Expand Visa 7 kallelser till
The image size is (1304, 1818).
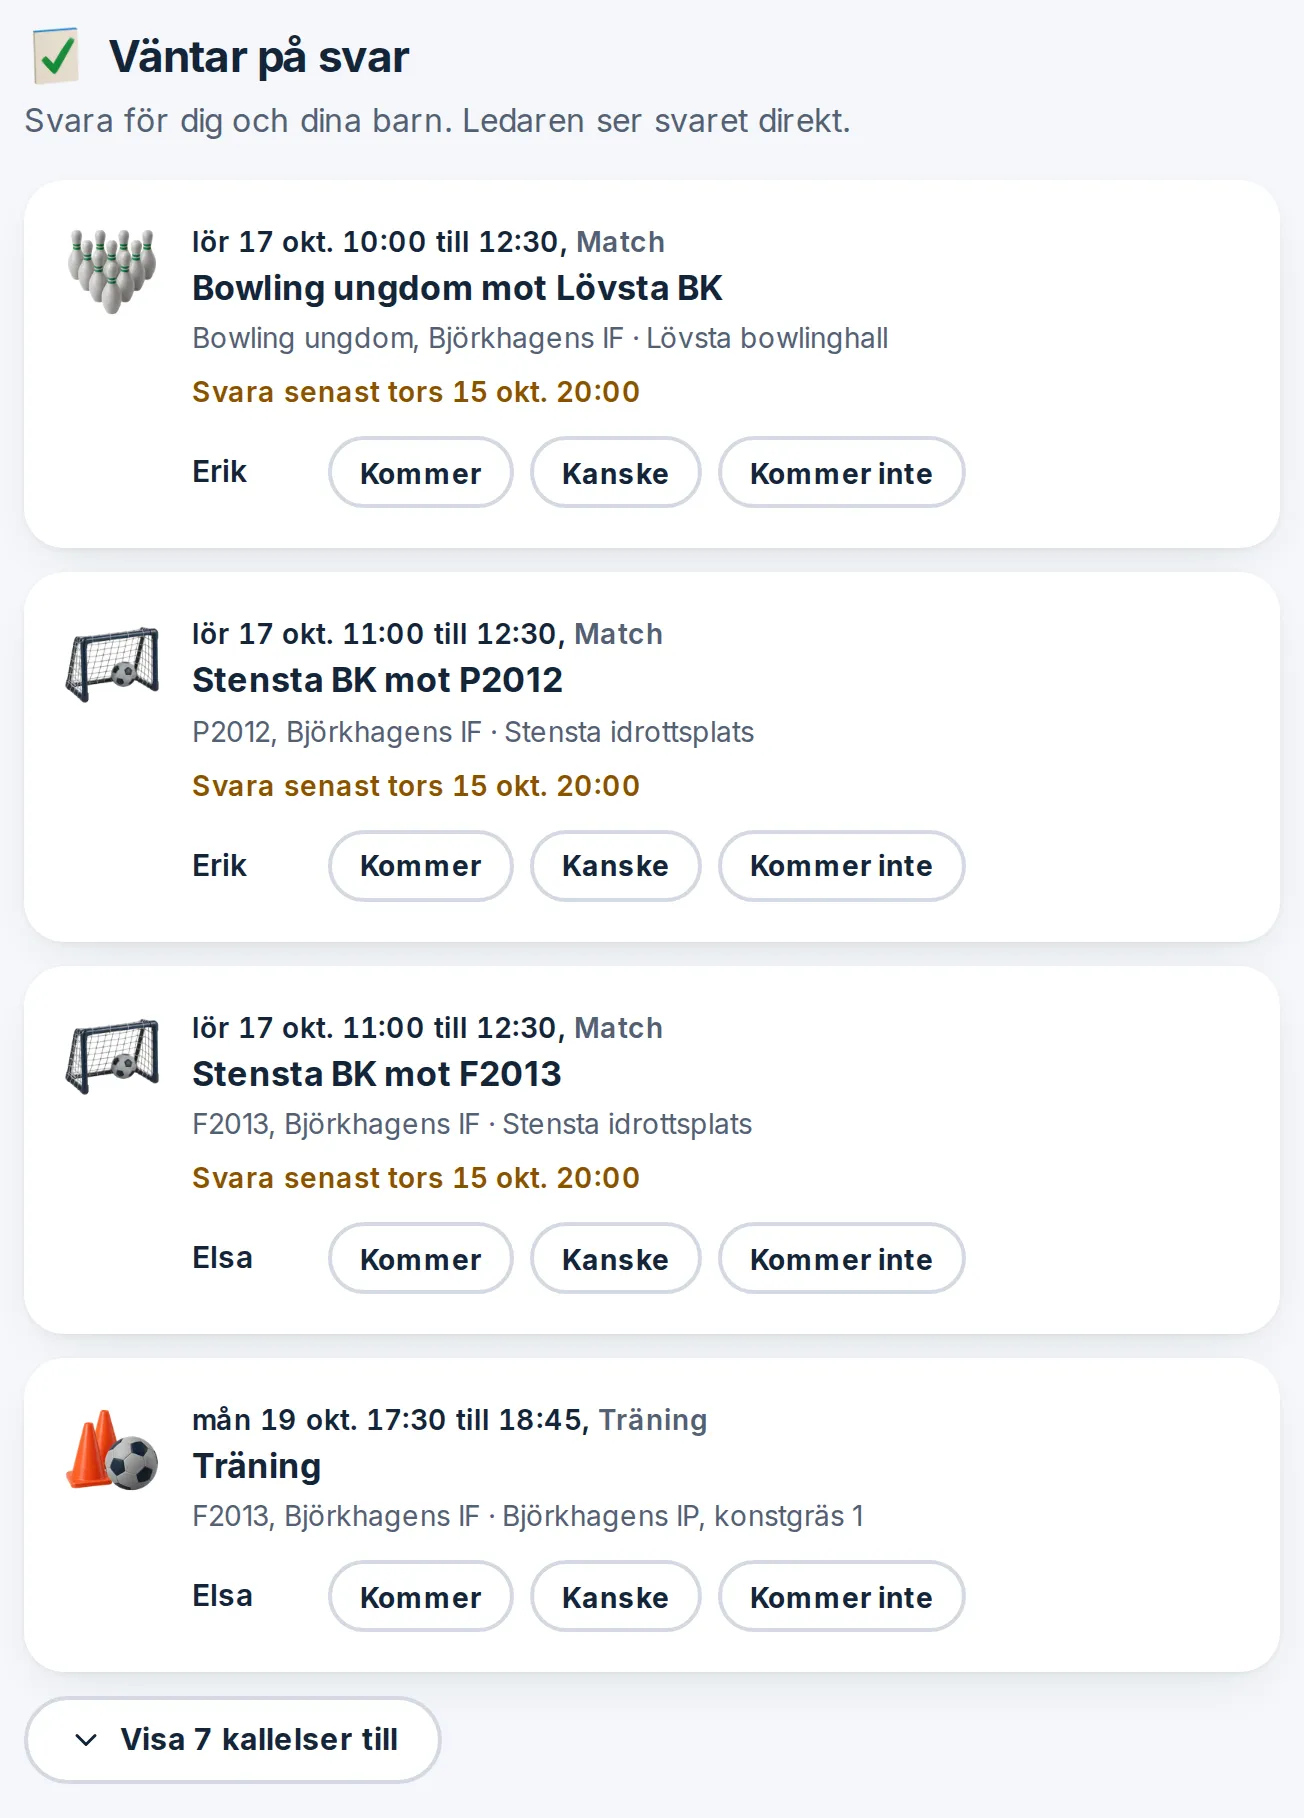click(232, 1740)
